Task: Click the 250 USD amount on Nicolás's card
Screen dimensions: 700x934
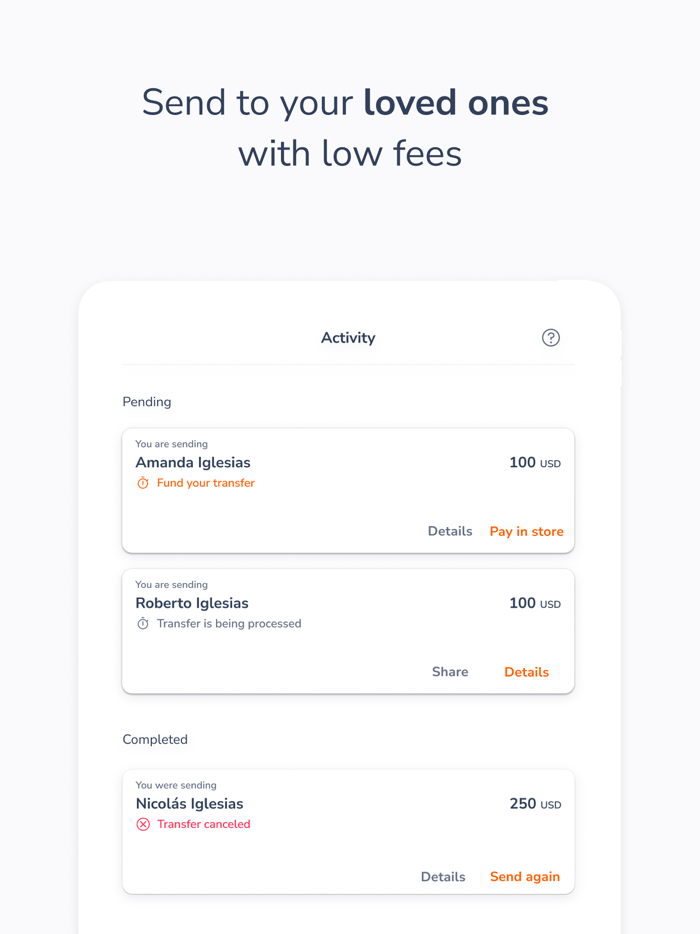Action: tap(535, 803)
